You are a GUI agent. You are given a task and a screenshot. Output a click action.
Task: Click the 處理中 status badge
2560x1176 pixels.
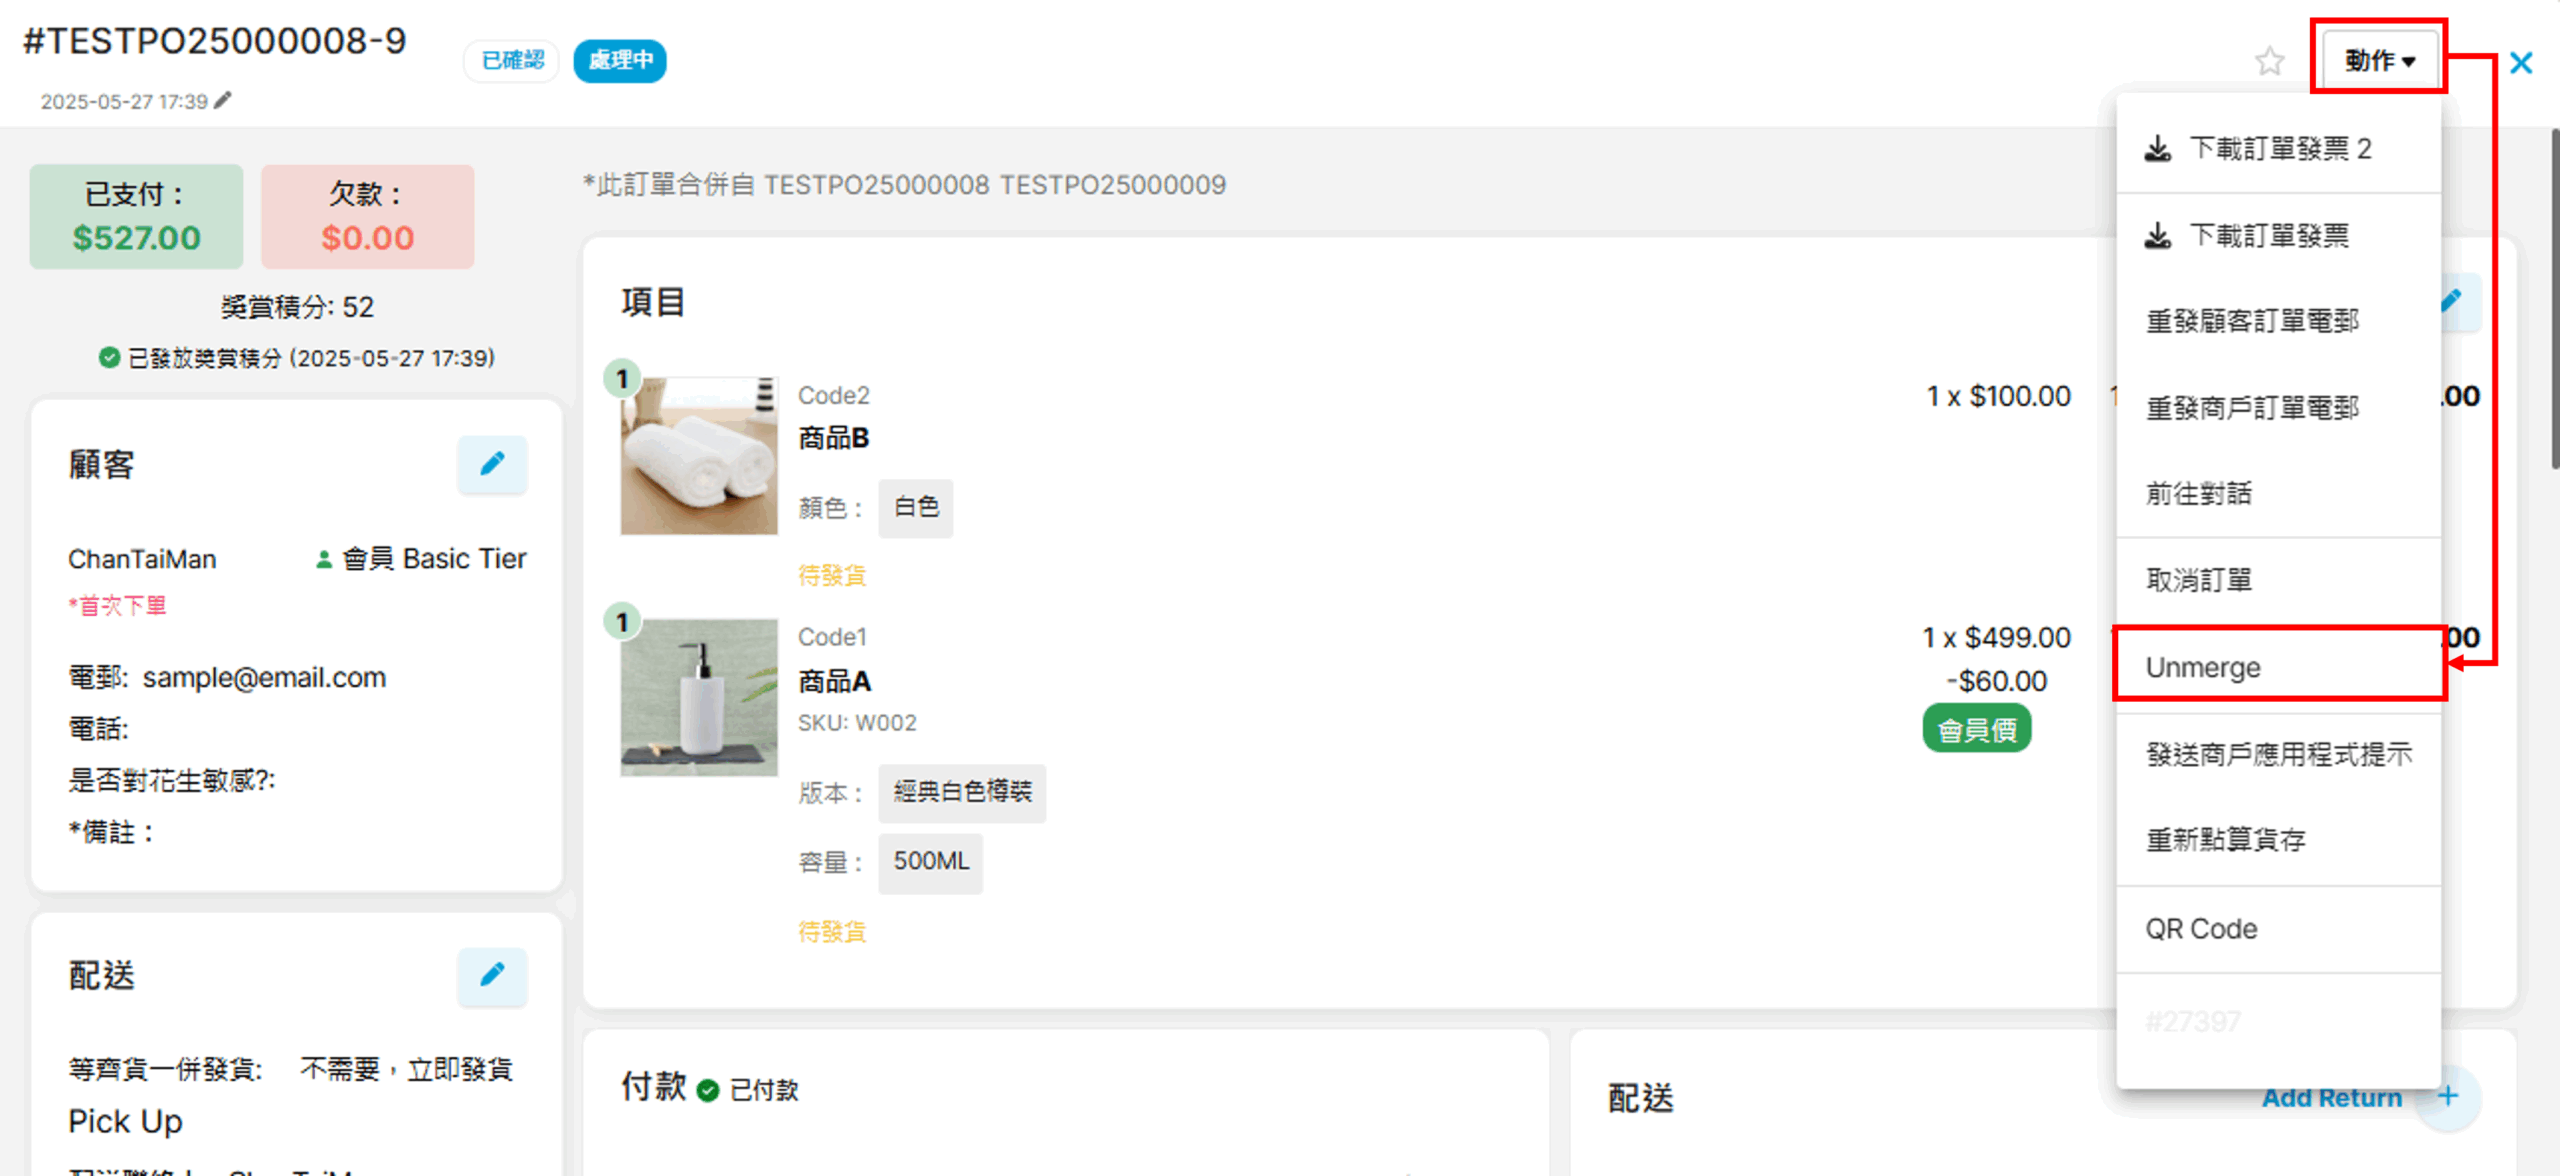click(620, 60)
